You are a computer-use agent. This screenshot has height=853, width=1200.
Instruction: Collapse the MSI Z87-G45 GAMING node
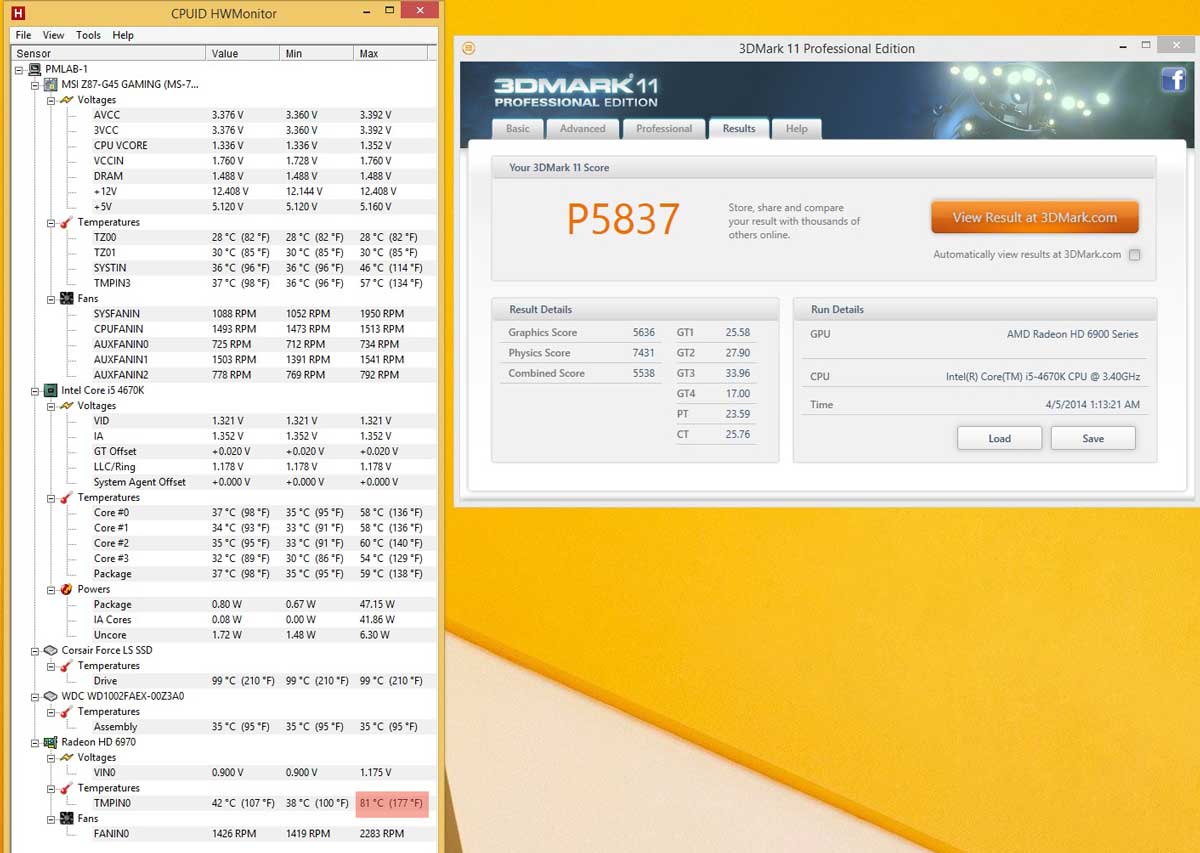coord(36,85)
